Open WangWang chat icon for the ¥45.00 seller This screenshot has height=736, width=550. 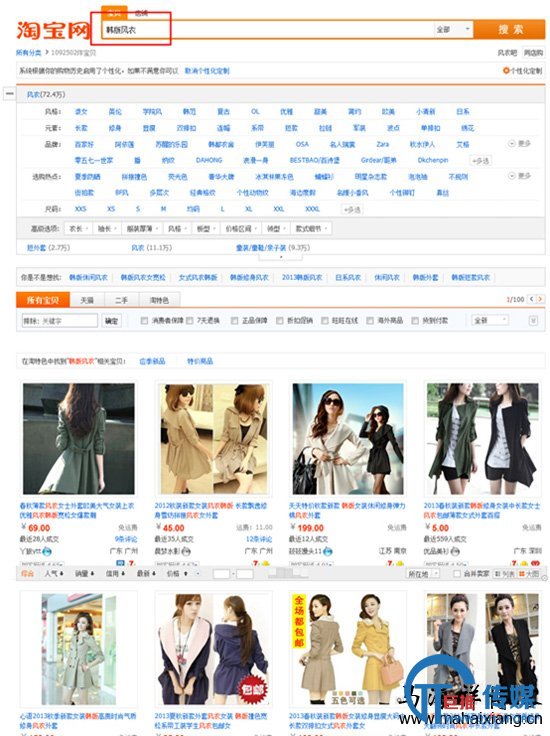pyautogui.click(x=186, y=551)
